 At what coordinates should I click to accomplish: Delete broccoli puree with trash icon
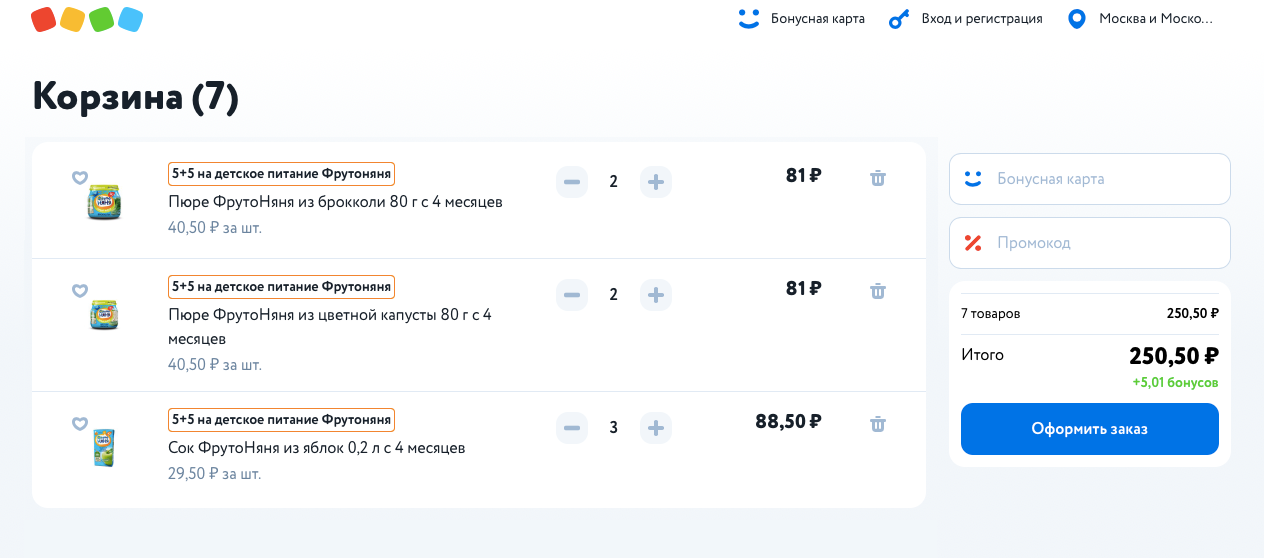[x=878, y=178]
